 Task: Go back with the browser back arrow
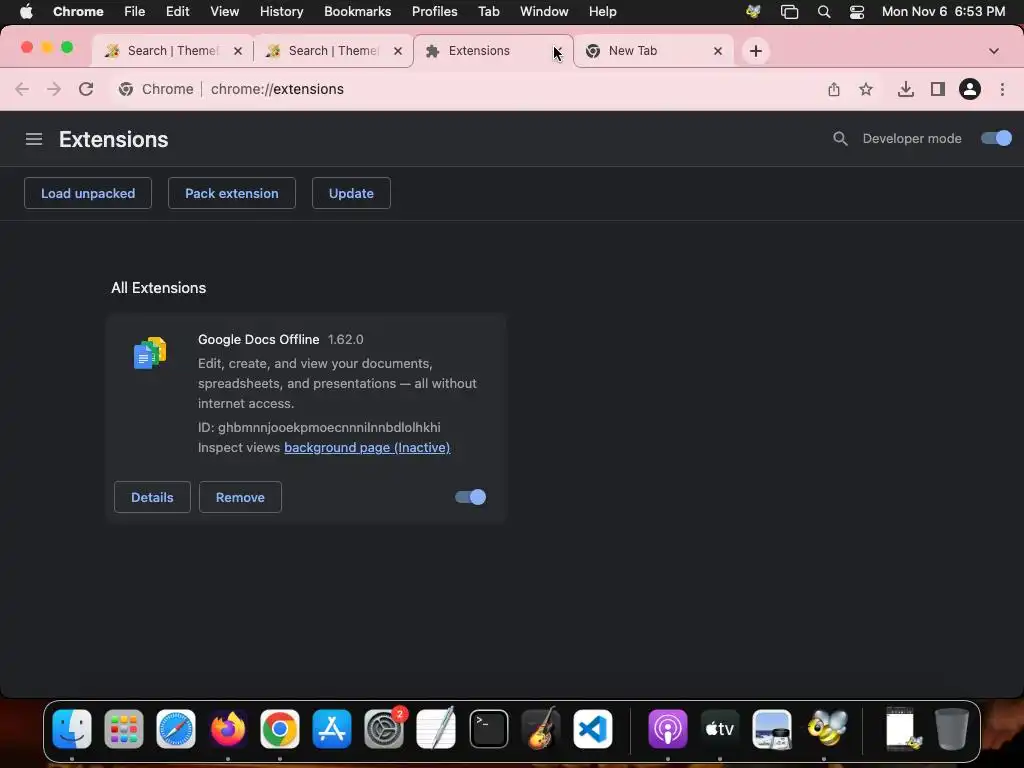tap(22, 89)
